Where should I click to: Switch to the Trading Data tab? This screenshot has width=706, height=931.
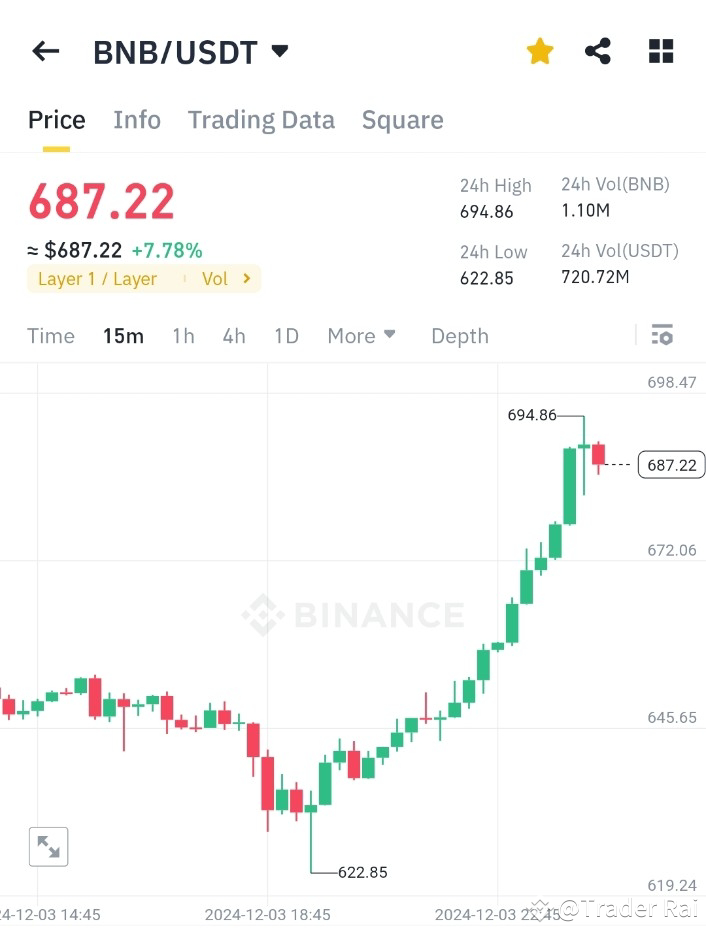pyautogui.click(x=261, y=120)
